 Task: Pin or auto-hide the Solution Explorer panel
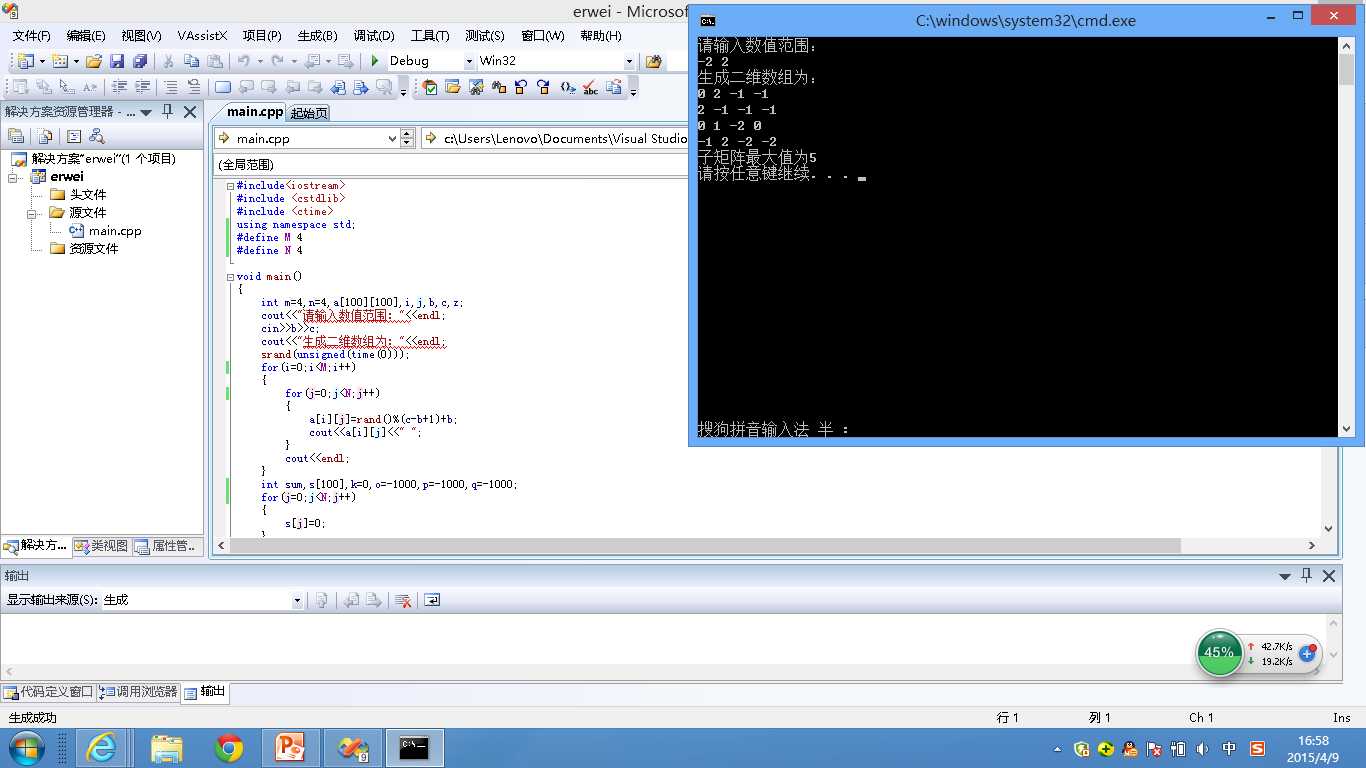(167, 112)
